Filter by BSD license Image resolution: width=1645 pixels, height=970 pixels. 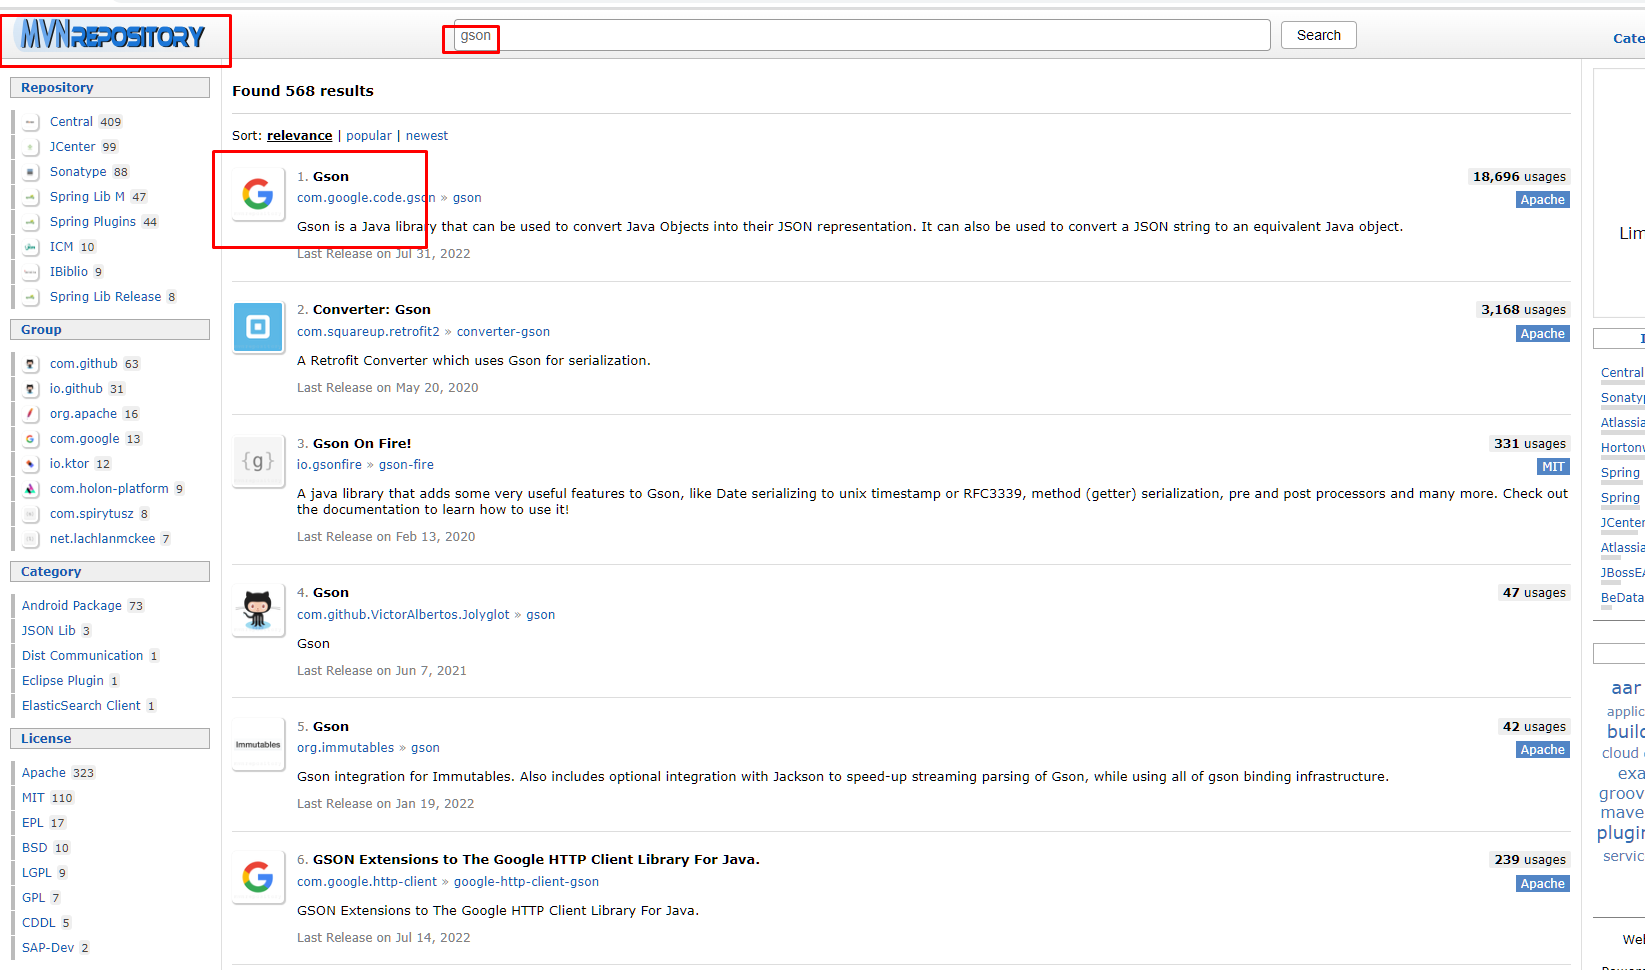point(35,848)
